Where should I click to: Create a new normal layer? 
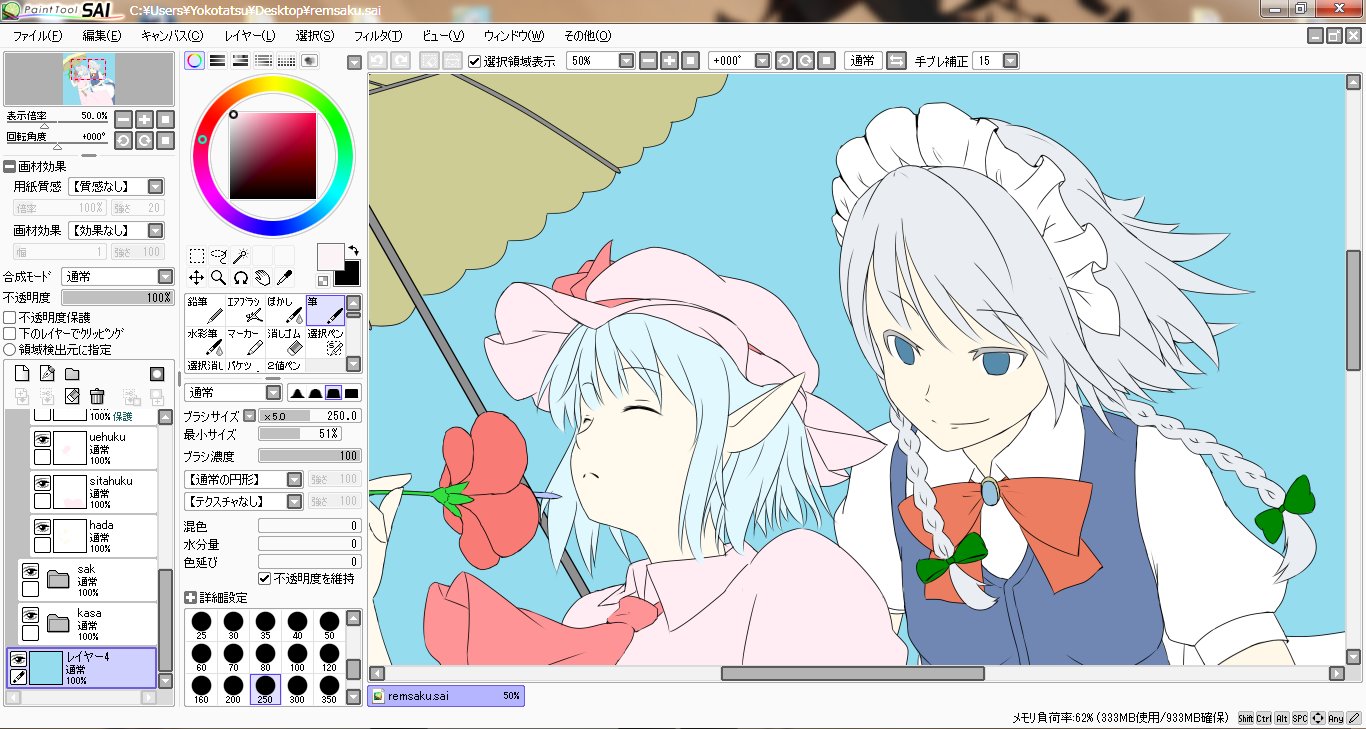tap(22, 373)
